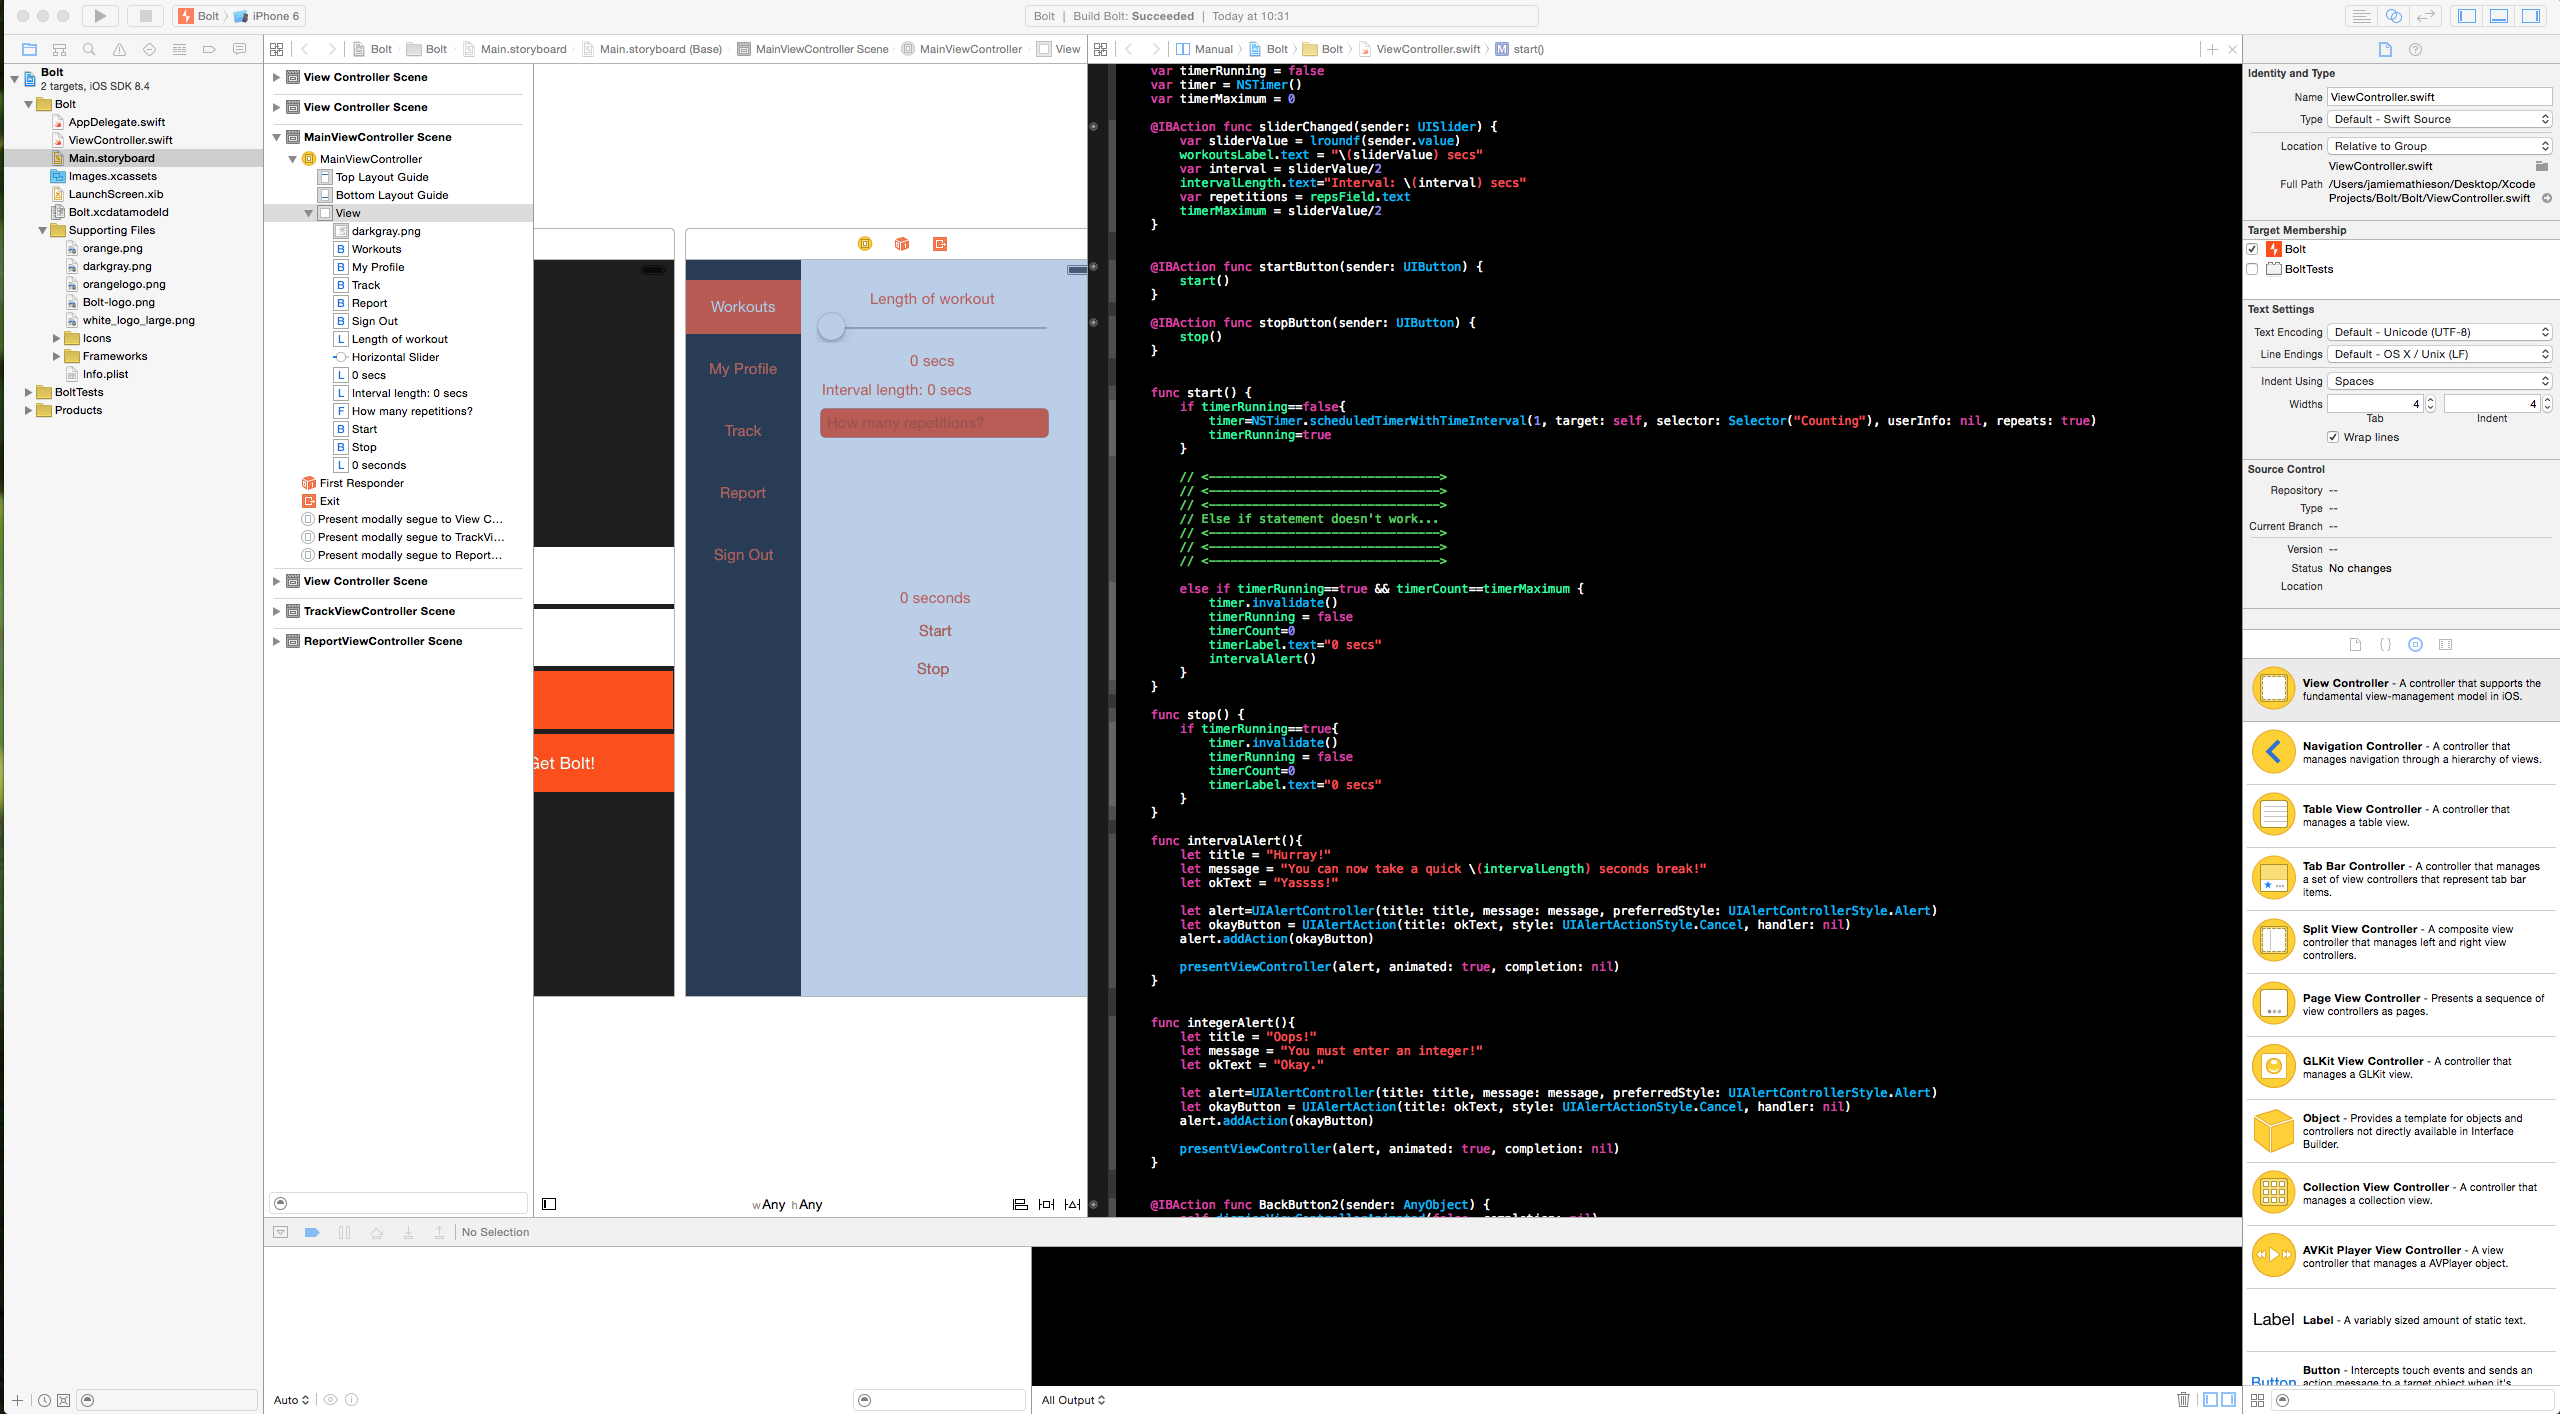Clear the console with trash icon
The width and height of the screenshot is (2560, 1414).
2183,1400
